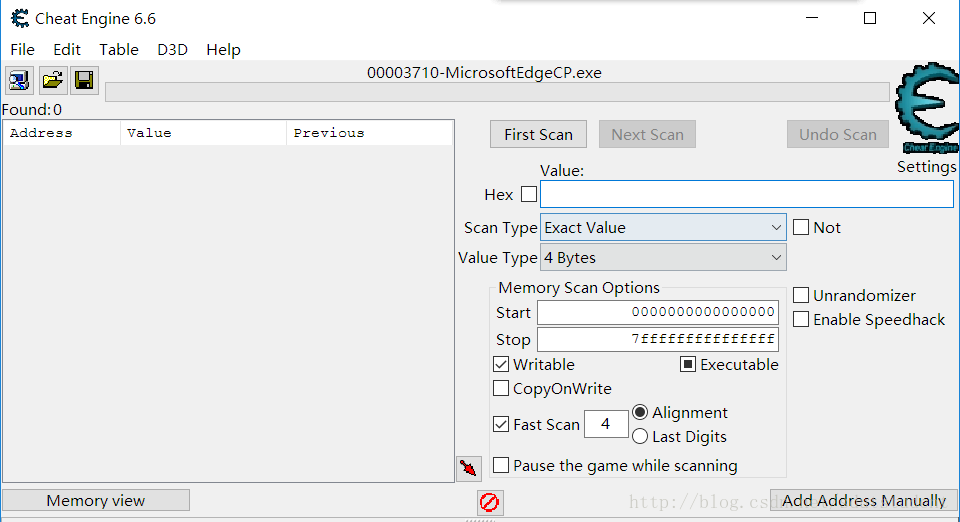
Task: Expand the Scan Type dropdown
Action: [663, 228]
